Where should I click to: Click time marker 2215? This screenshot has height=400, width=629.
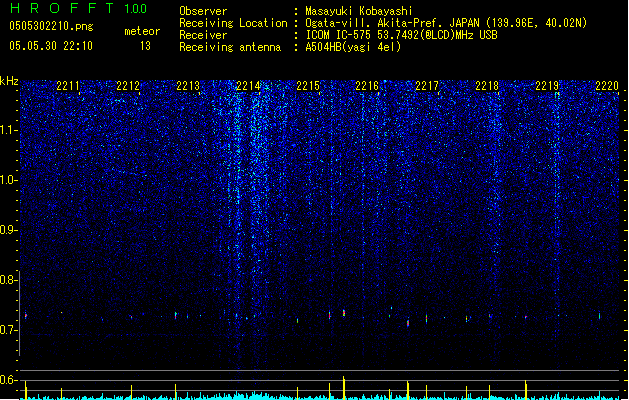308,86
